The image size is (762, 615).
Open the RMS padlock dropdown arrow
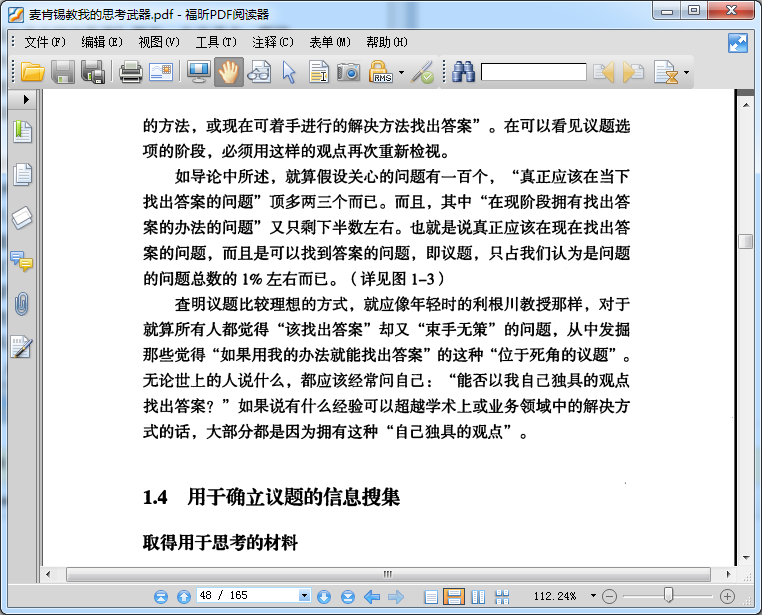[x=401, y=72]
